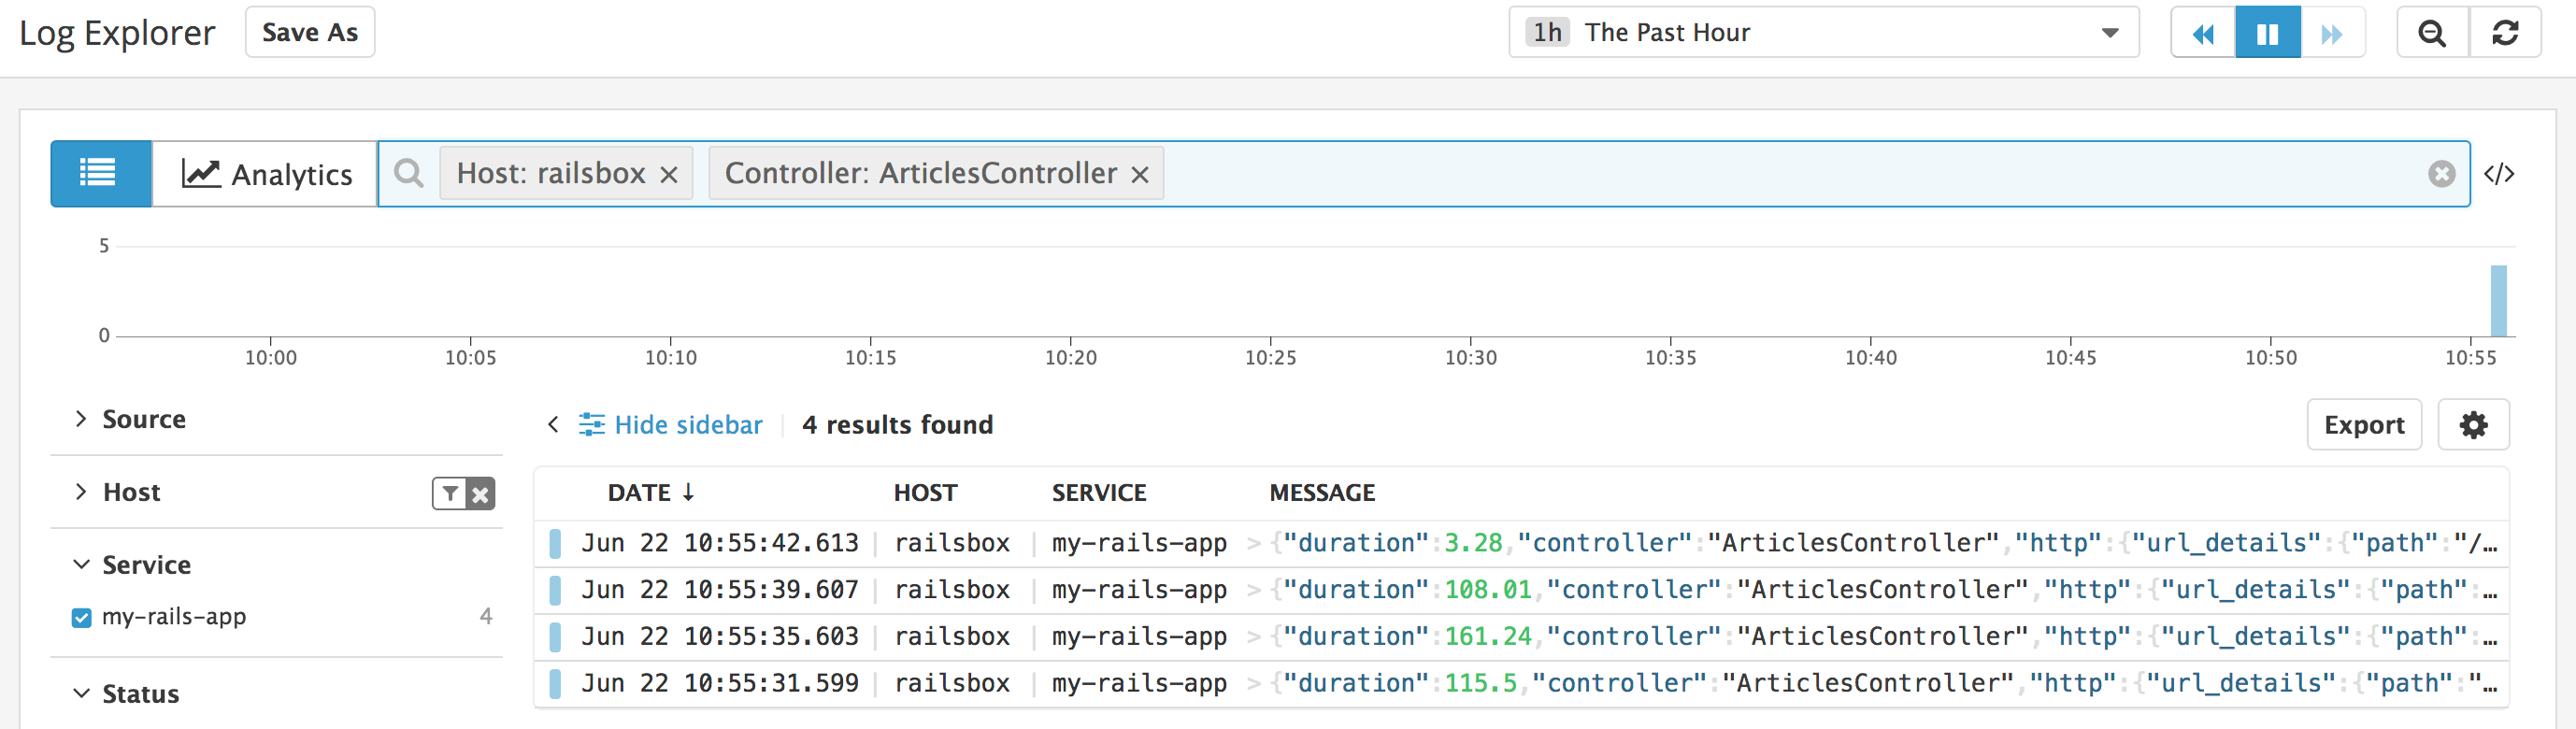
Task: Click the MESSAGE column header
Action: (1322, 493)
